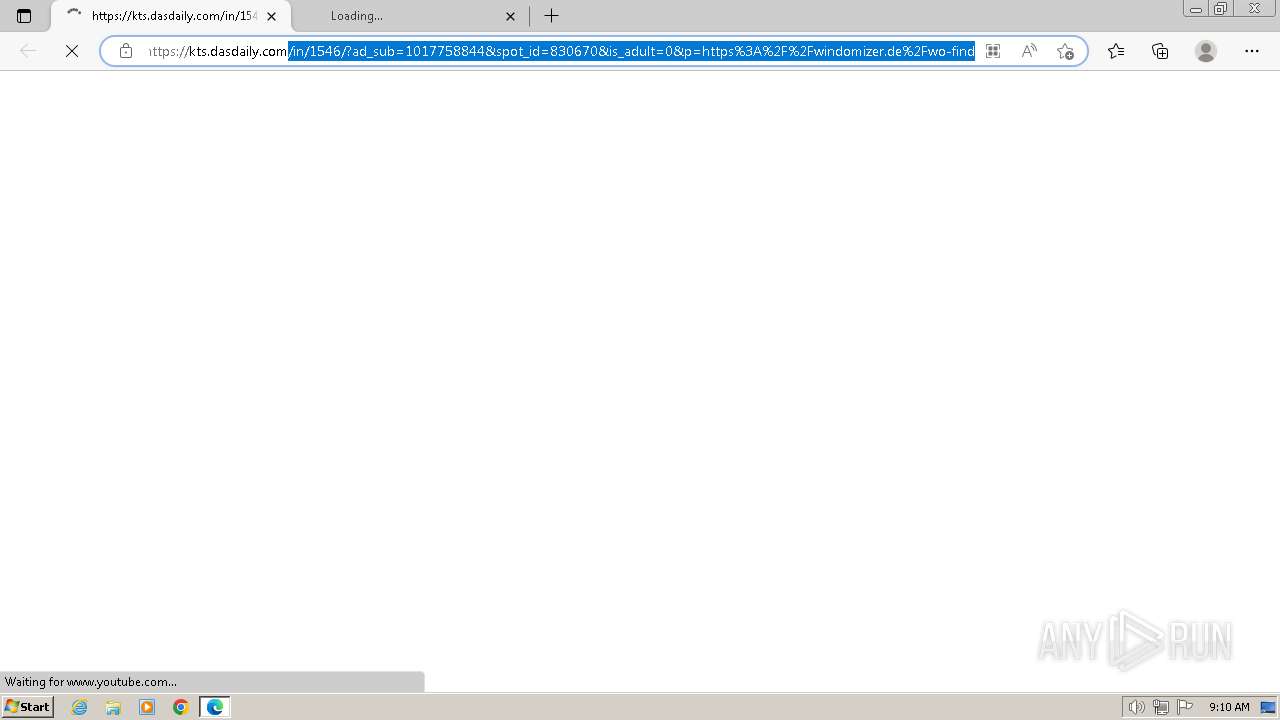Click the address bar URL field

coord(561,51)
